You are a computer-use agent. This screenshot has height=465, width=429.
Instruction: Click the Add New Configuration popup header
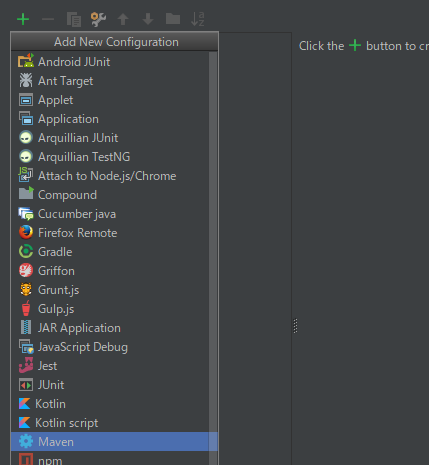pyautogui.click(x=115, y=42)
